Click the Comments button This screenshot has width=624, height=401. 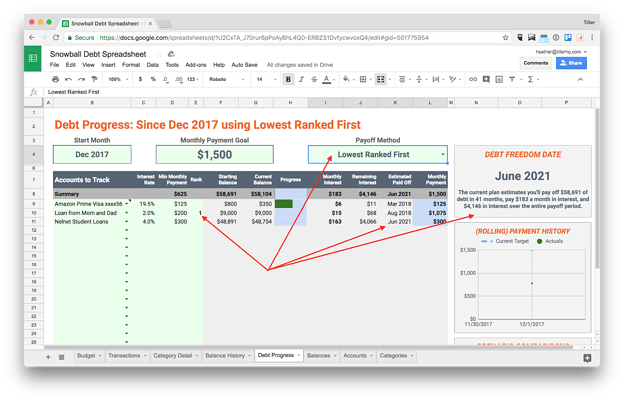tap(536, 63)
